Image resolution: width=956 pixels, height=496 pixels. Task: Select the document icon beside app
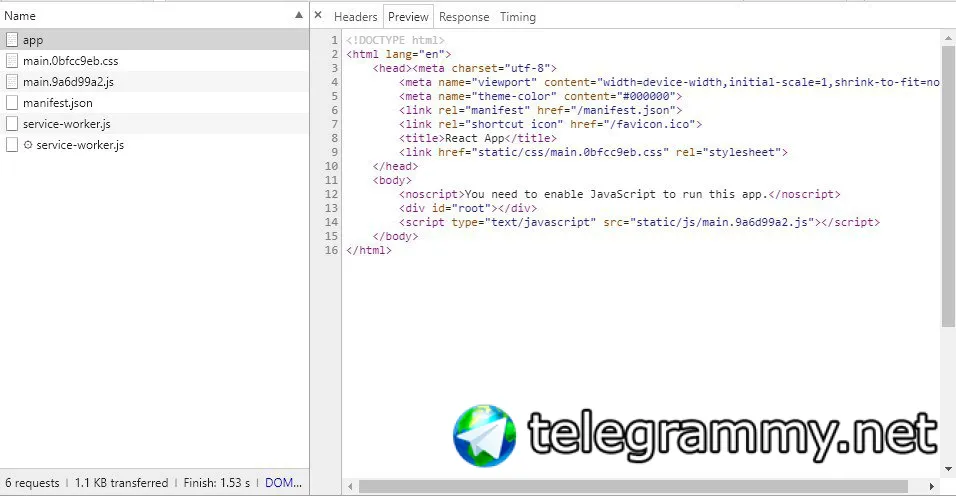tap(12, 40)
